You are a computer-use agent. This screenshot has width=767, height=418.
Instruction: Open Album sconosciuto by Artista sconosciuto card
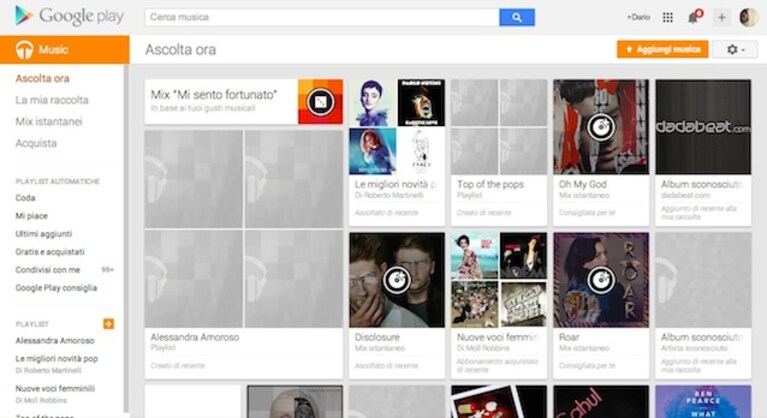[703, 306]
